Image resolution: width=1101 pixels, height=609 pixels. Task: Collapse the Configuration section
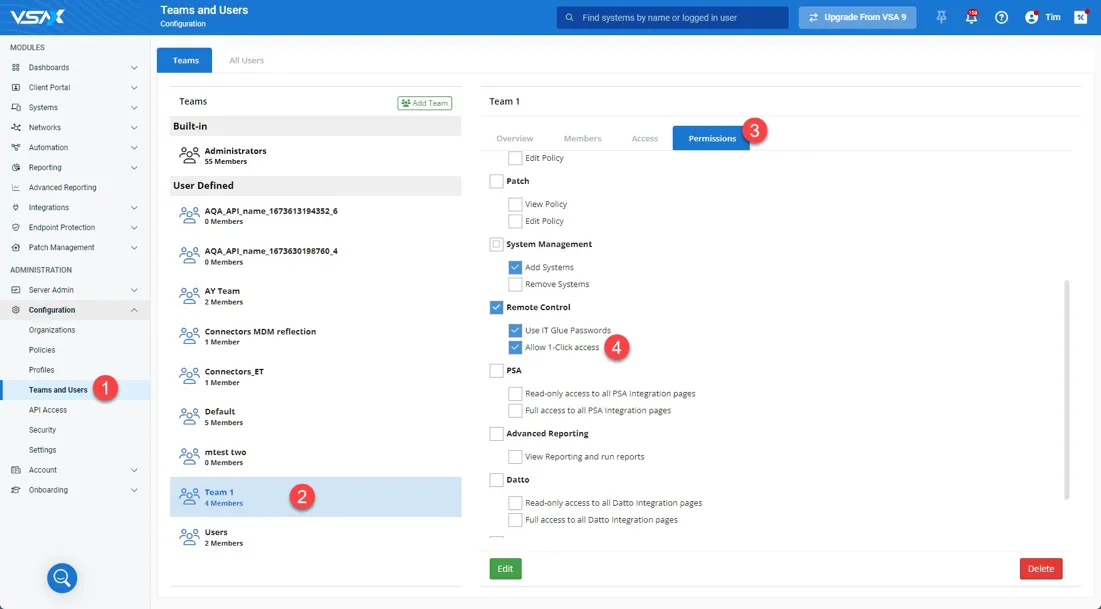tap(134, 310)
